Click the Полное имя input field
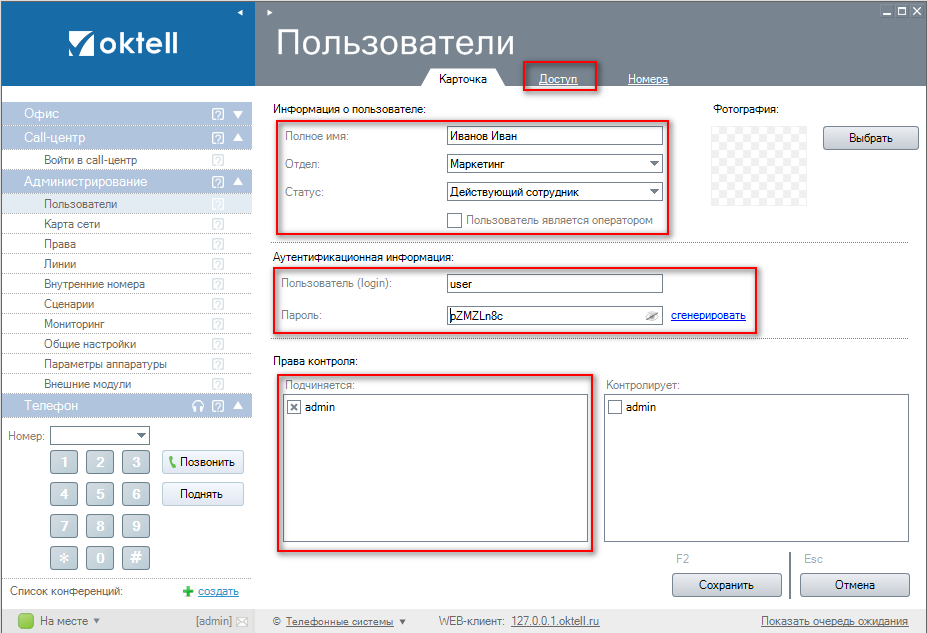 point(555,136)
